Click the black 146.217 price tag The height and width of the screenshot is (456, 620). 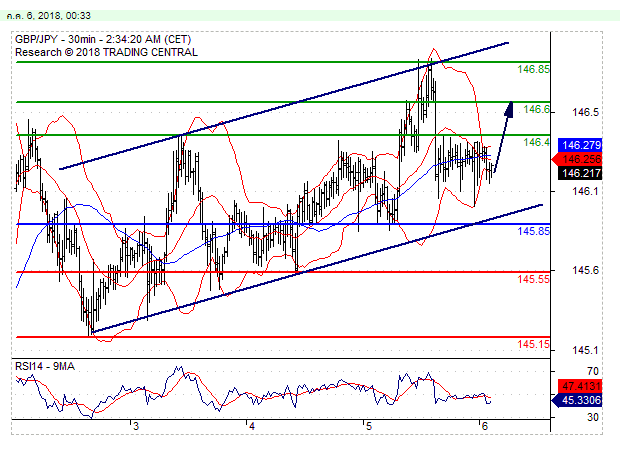pos(581,172)
